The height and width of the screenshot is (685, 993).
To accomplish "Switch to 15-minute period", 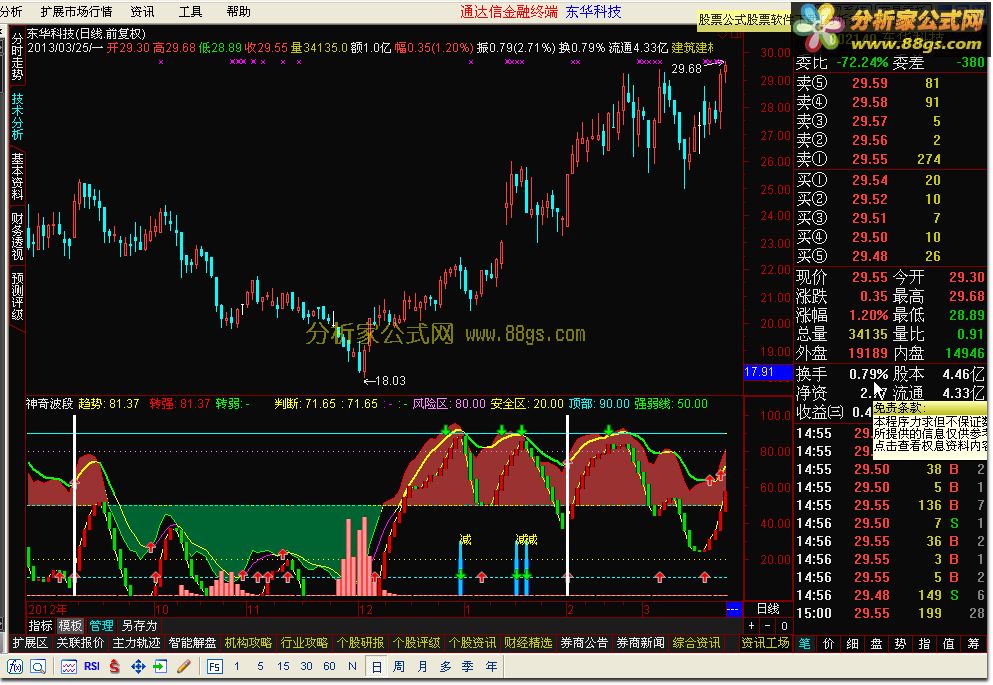I will point(283,666).
